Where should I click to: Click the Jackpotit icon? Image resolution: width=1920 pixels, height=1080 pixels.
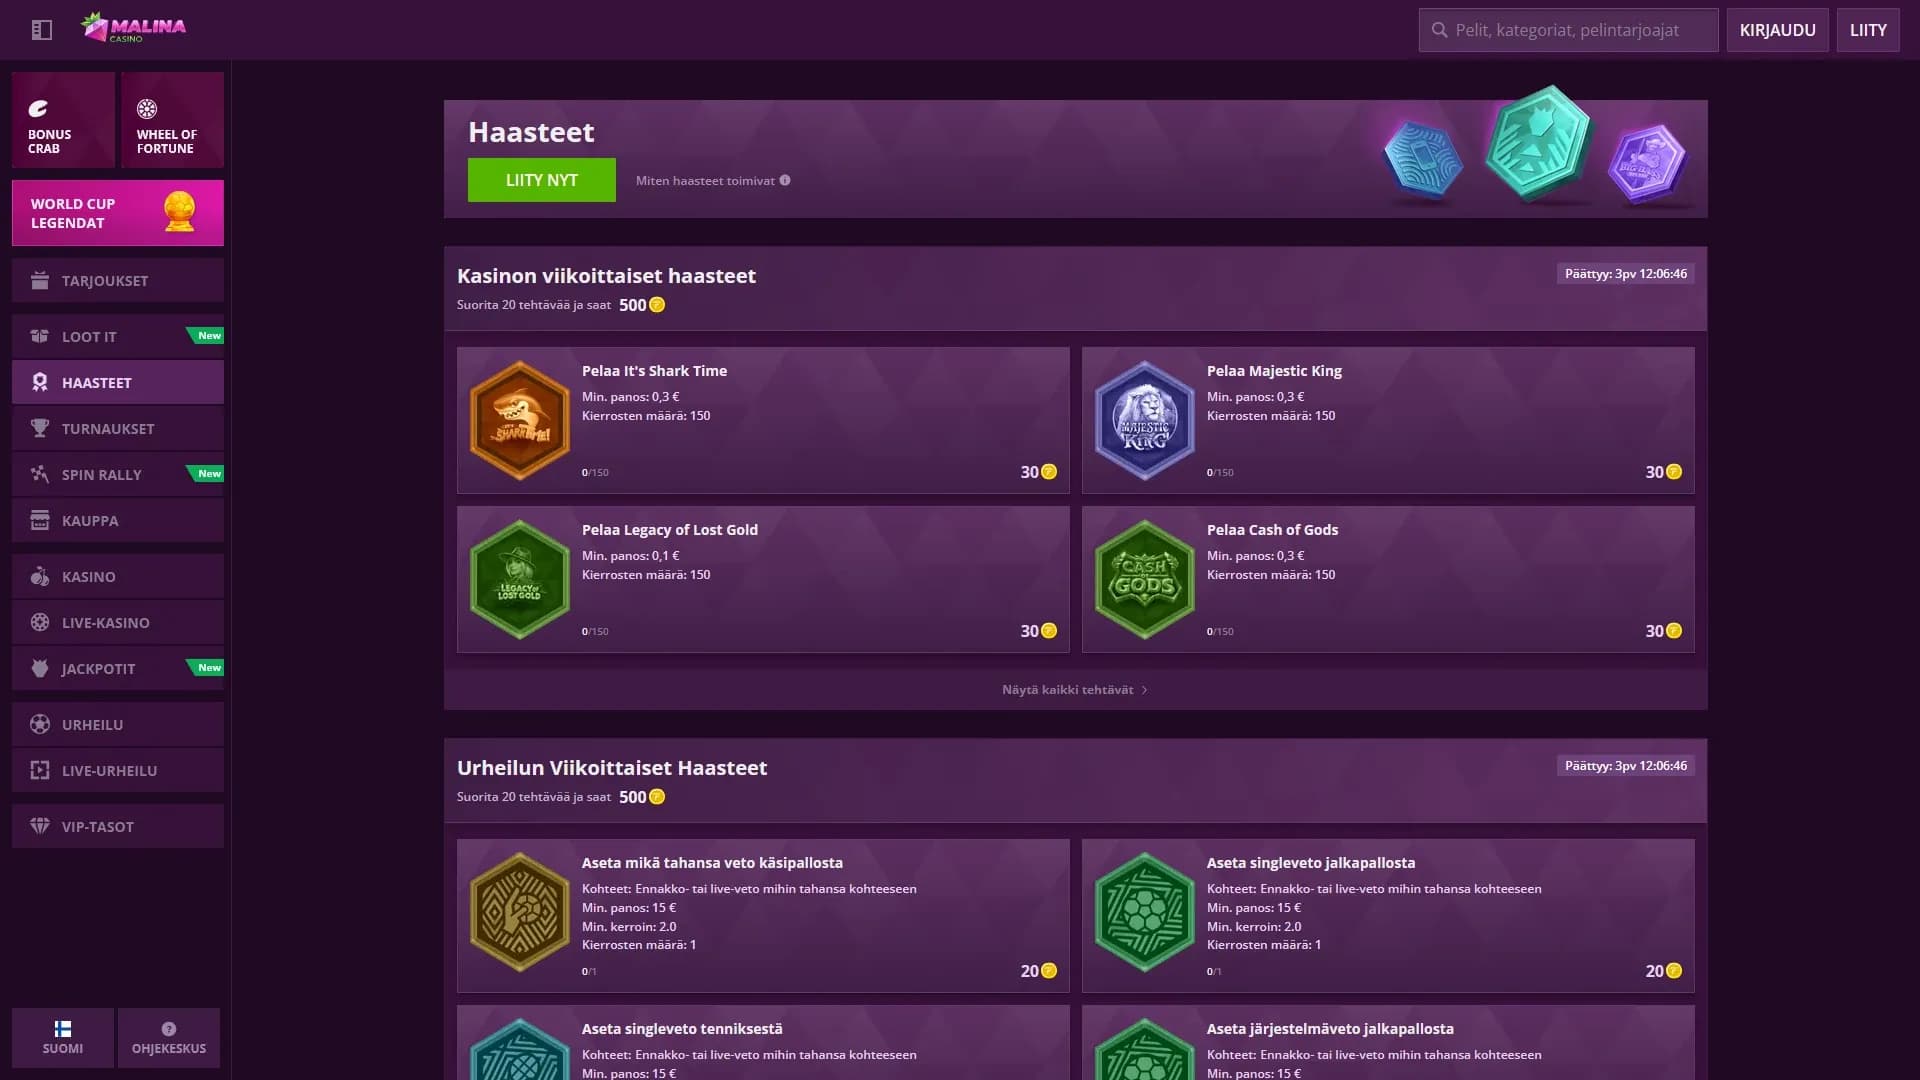pos(40,669)
